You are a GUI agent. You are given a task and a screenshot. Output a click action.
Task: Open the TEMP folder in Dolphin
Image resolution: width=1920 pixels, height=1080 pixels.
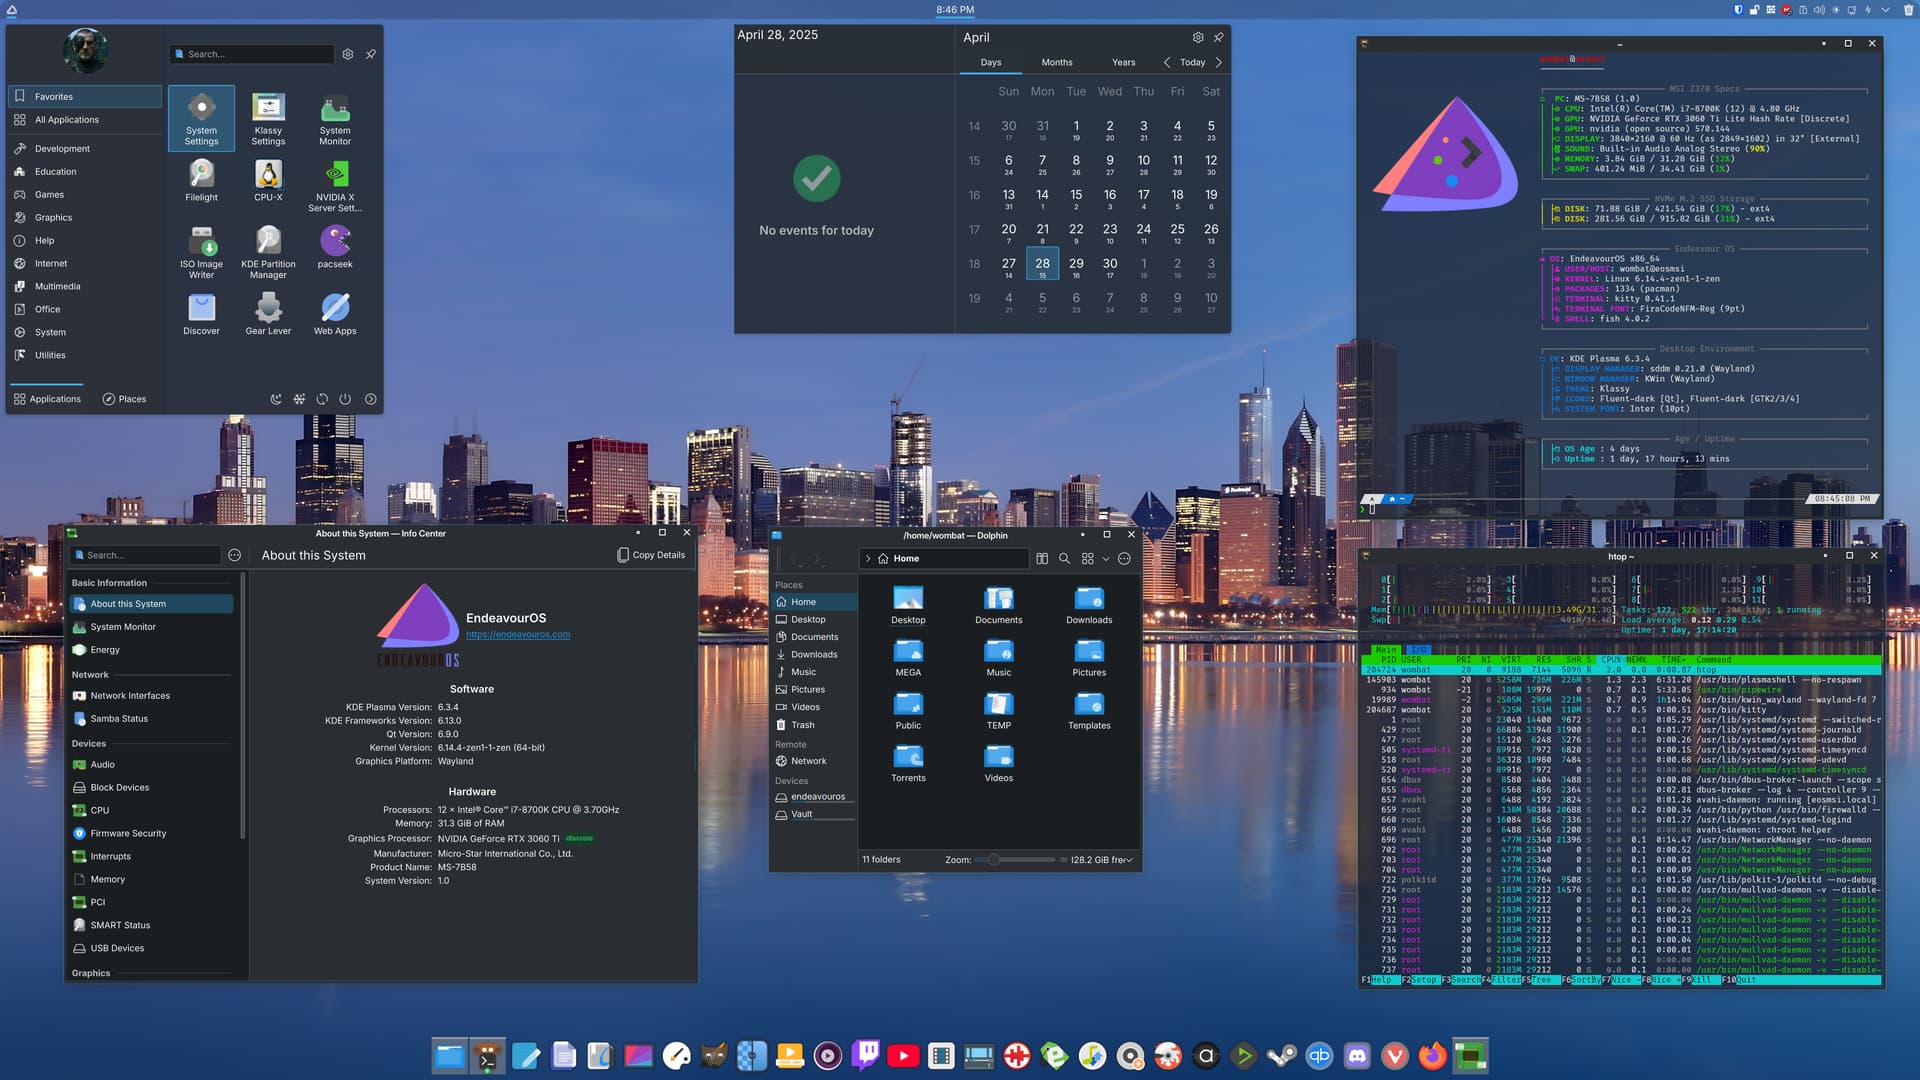[x=998, y=711]
